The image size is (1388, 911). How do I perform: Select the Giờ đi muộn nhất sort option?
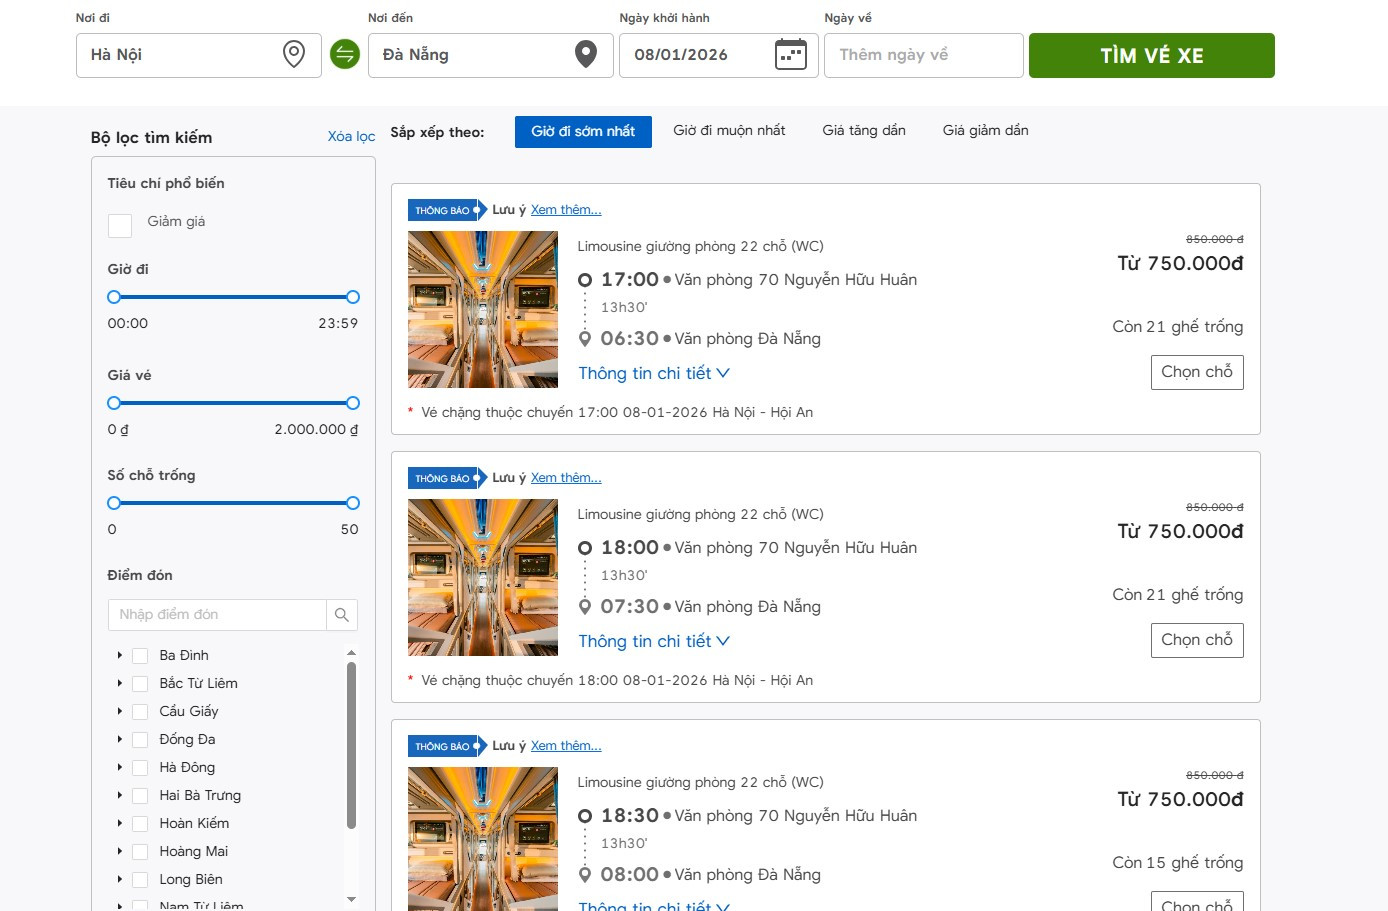[729, 130]
